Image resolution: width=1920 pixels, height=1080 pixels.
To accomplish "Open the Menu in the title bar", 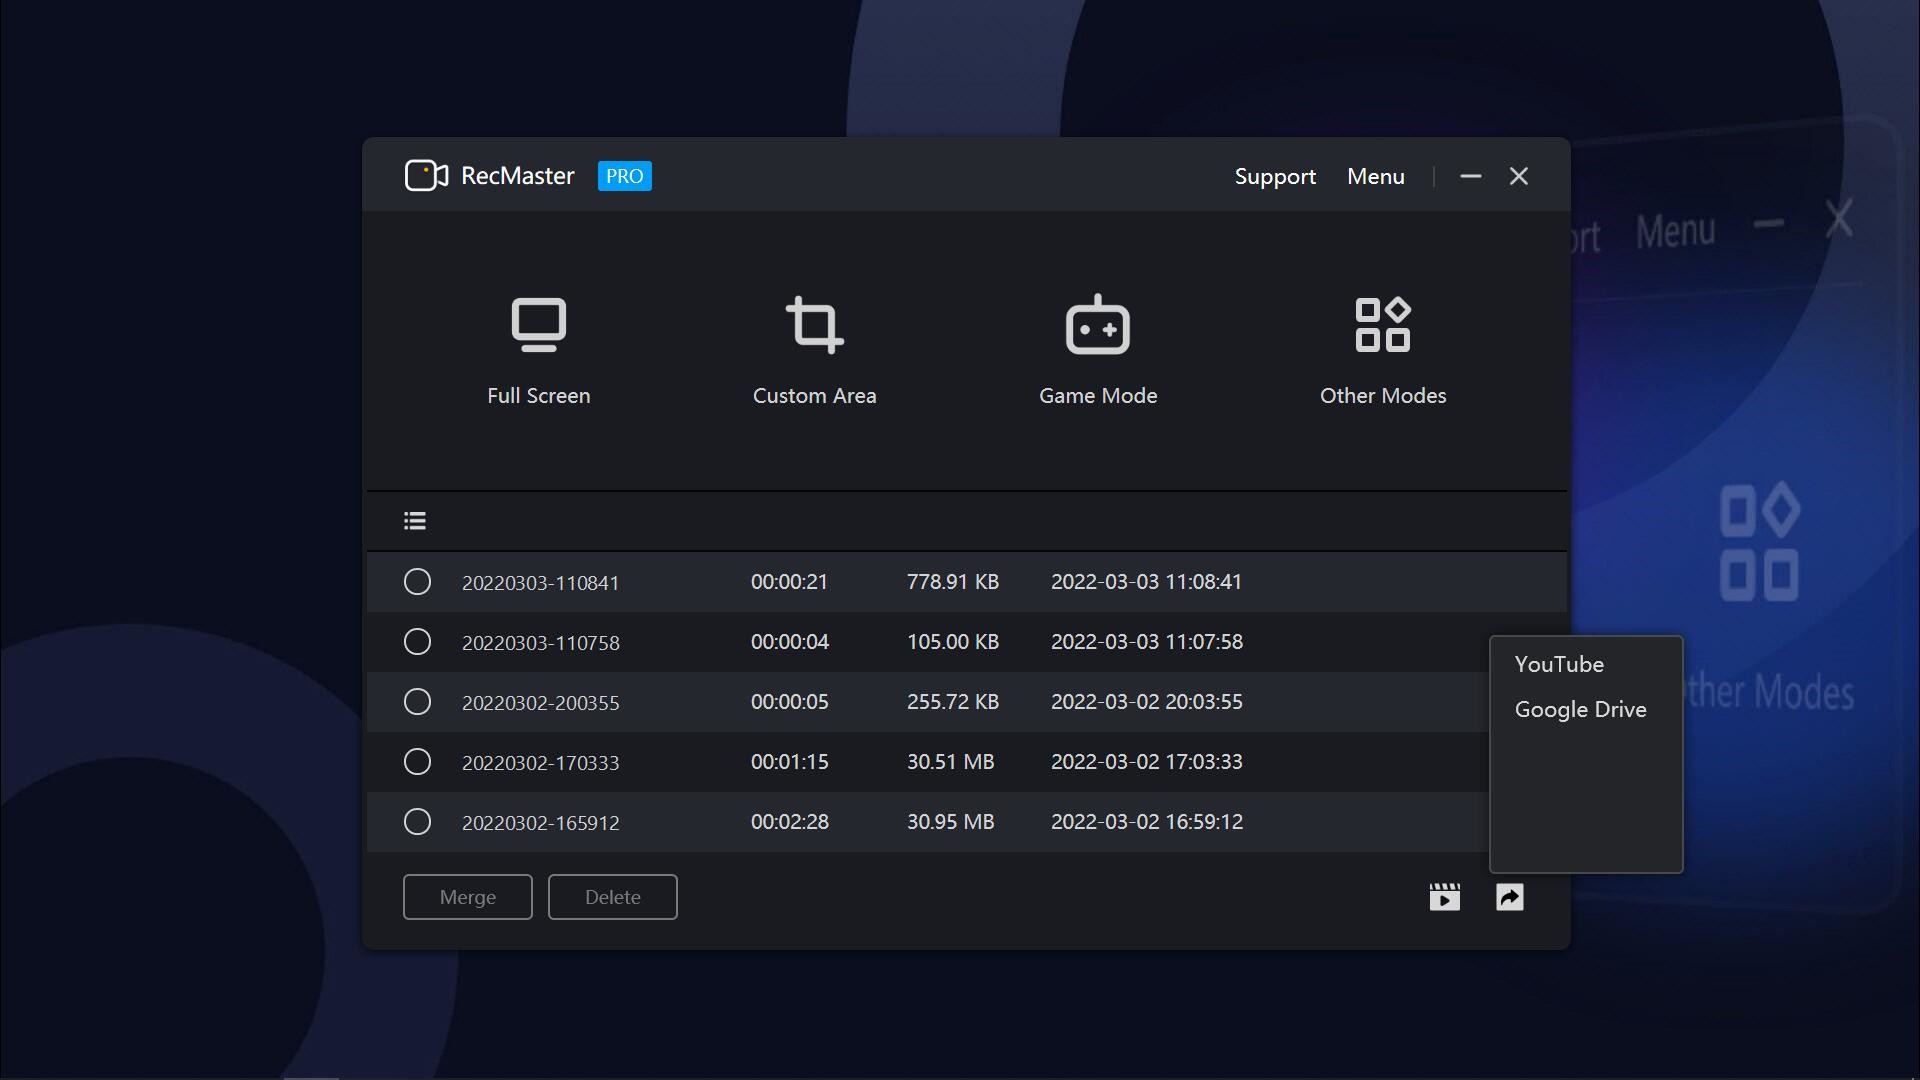I will (1375, 176).
